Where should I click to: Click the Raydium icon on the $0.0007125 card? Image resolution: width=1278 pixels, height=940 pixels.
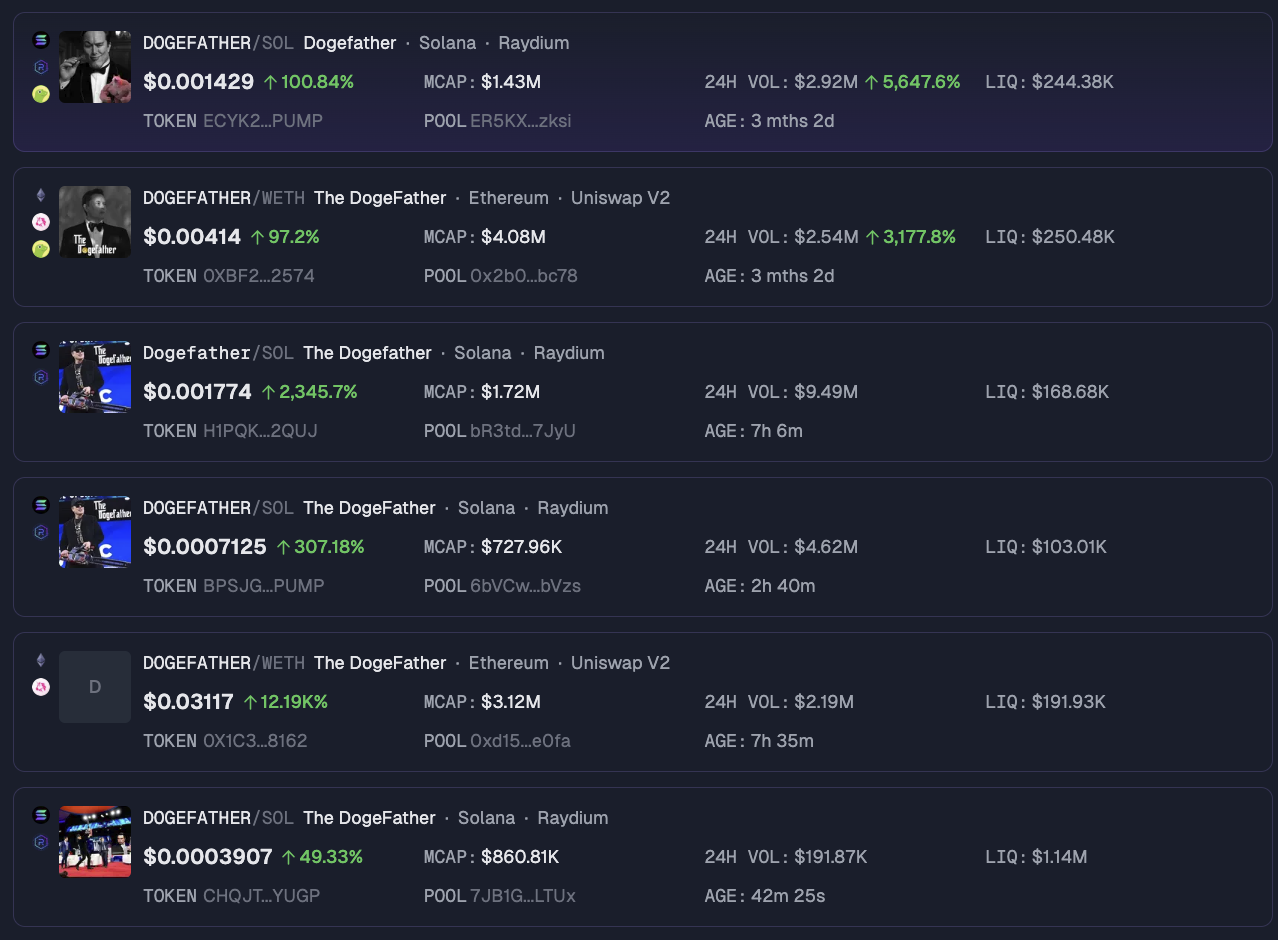[x=41, y=532]
